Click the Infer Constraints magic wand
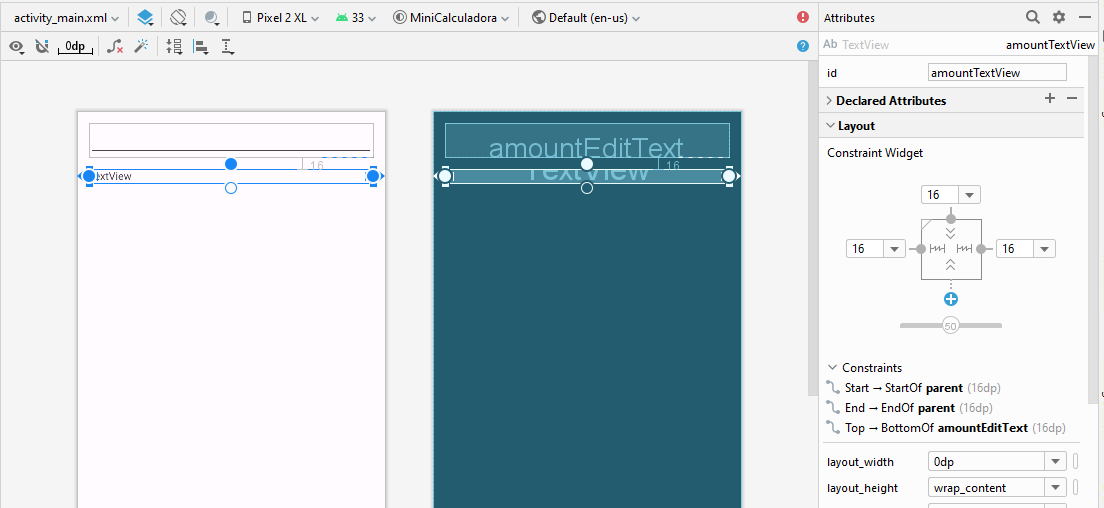 (x=141, y=46)
